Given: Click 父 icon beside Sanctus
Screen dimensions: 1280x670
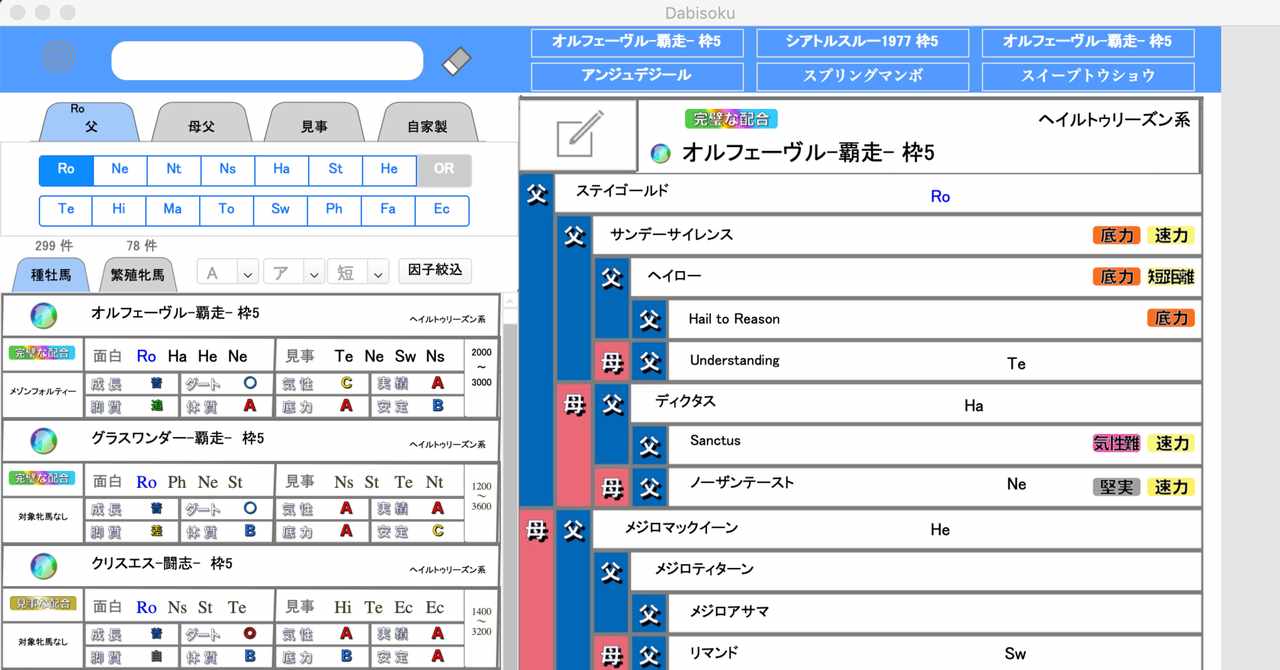Looking at the screenshot, I should [x=650, y=444].
